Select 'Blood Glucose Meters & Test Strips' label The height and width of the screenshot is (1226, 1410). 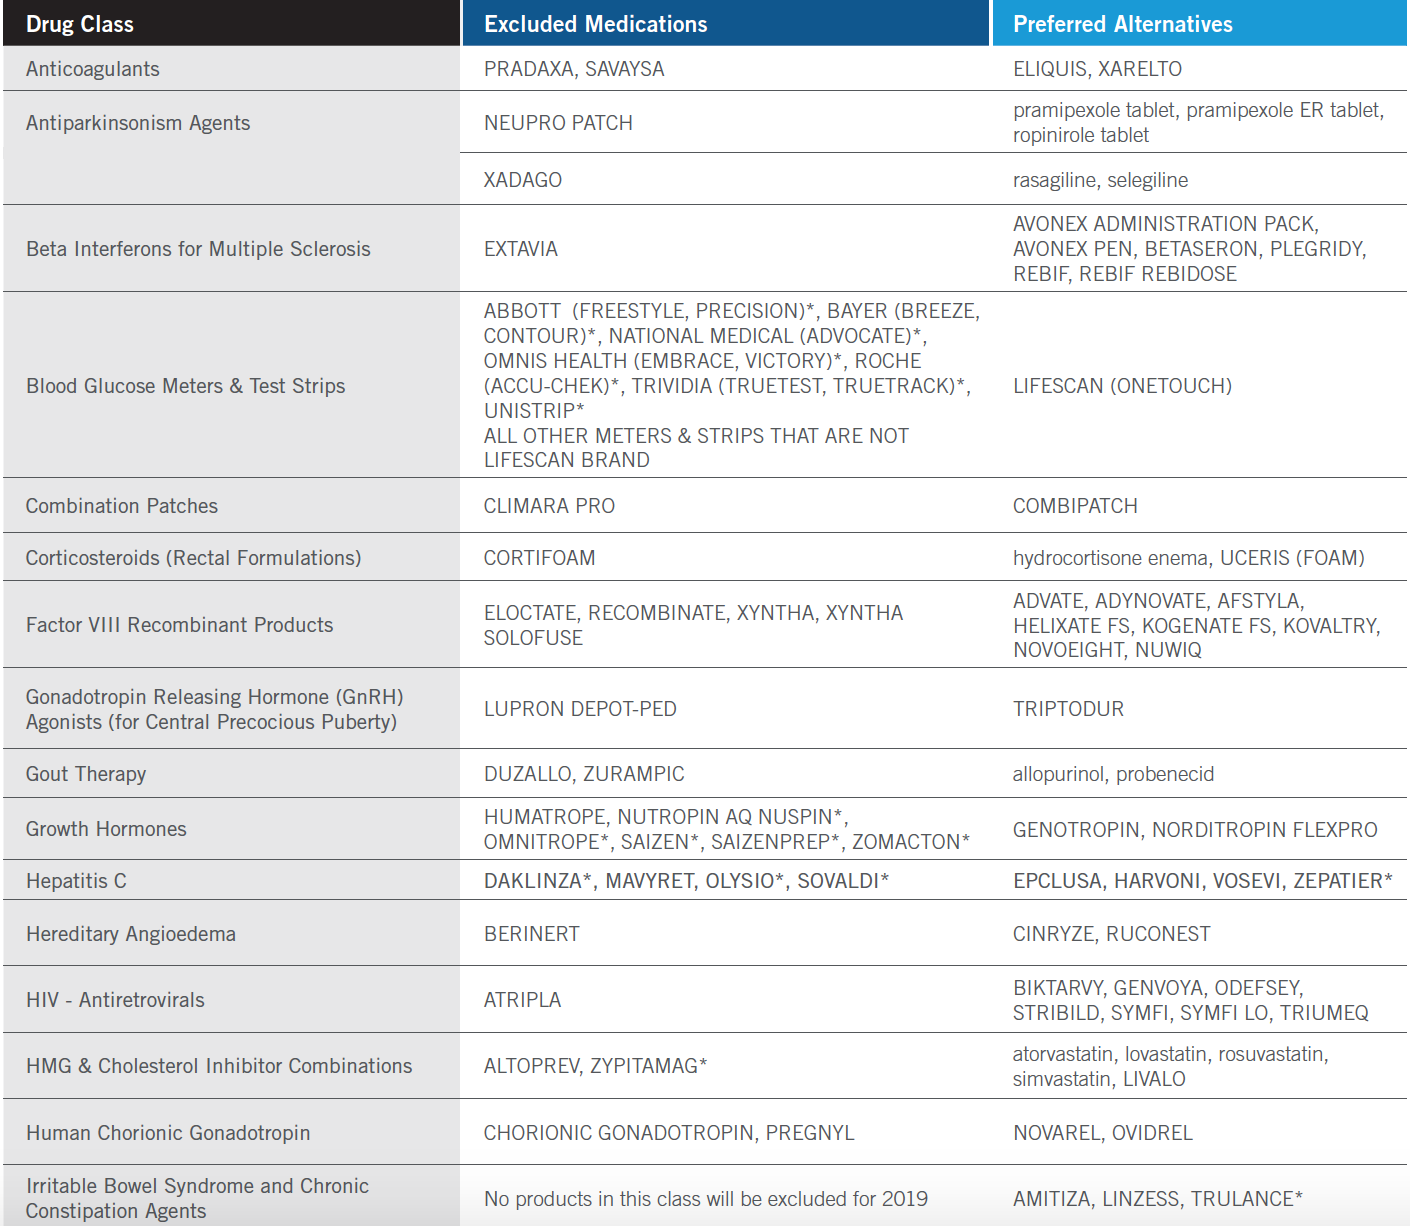coord(186,386)
